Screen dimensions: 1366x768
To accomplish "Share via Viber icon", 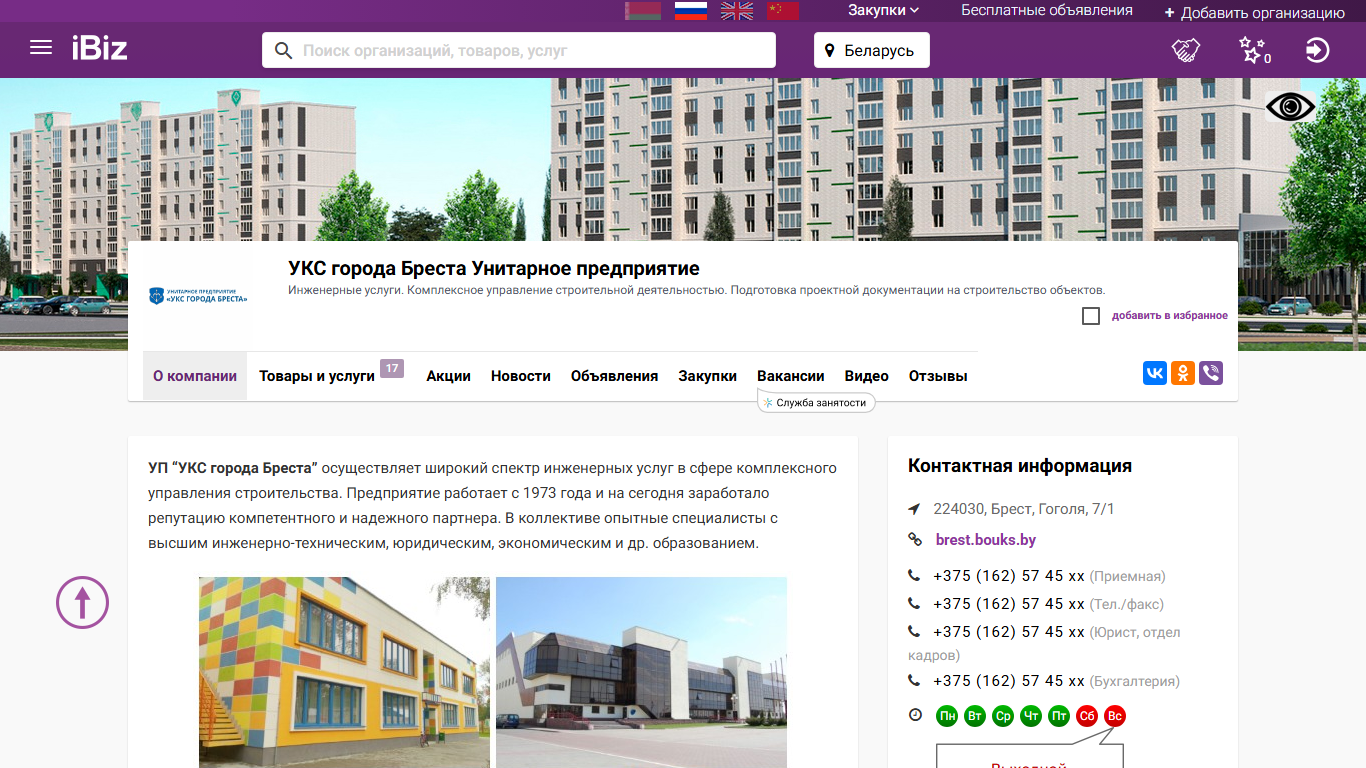I will point(1211,373).
